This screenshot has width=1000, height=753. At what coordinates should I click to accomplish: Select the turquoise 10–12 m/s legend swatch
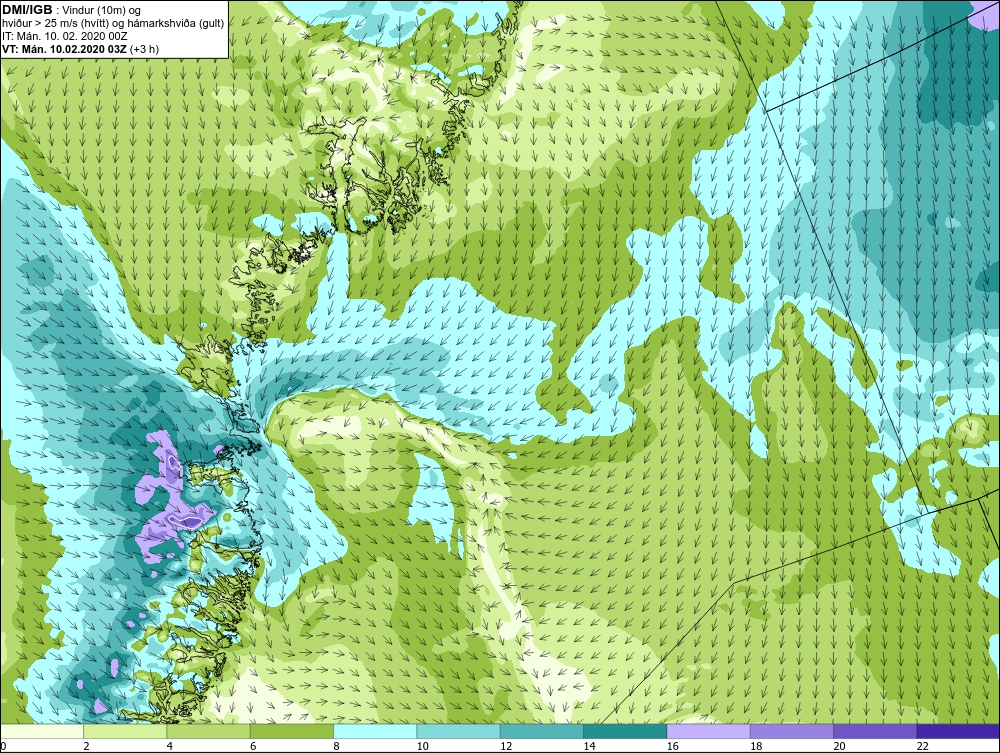(459, 731)
